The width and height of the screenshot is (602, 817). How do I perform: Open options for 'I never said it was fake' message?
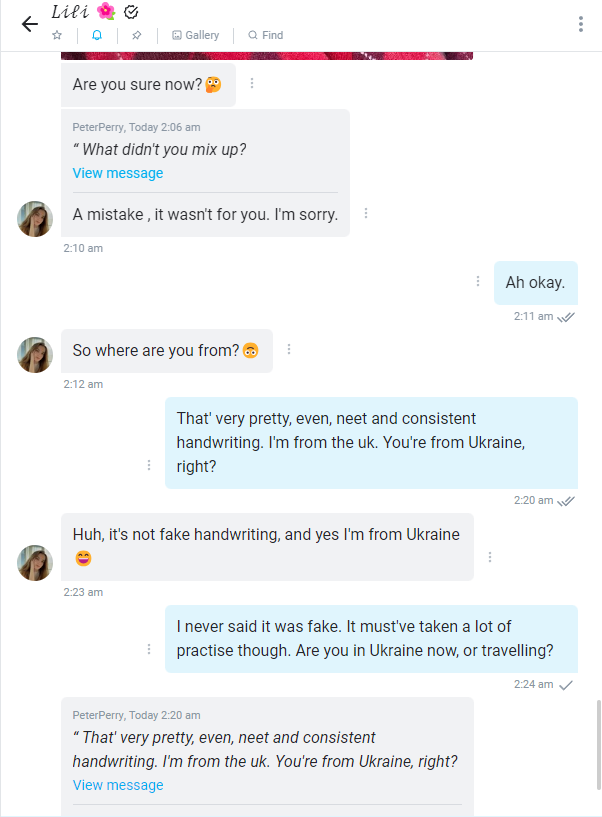149,649
